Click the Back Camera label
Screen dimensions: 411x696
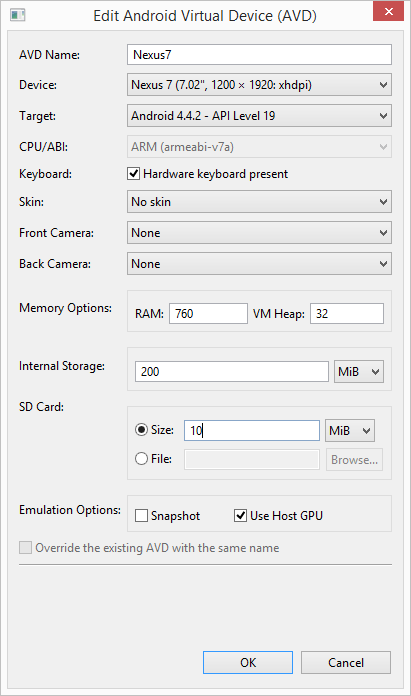coord(55,264)
